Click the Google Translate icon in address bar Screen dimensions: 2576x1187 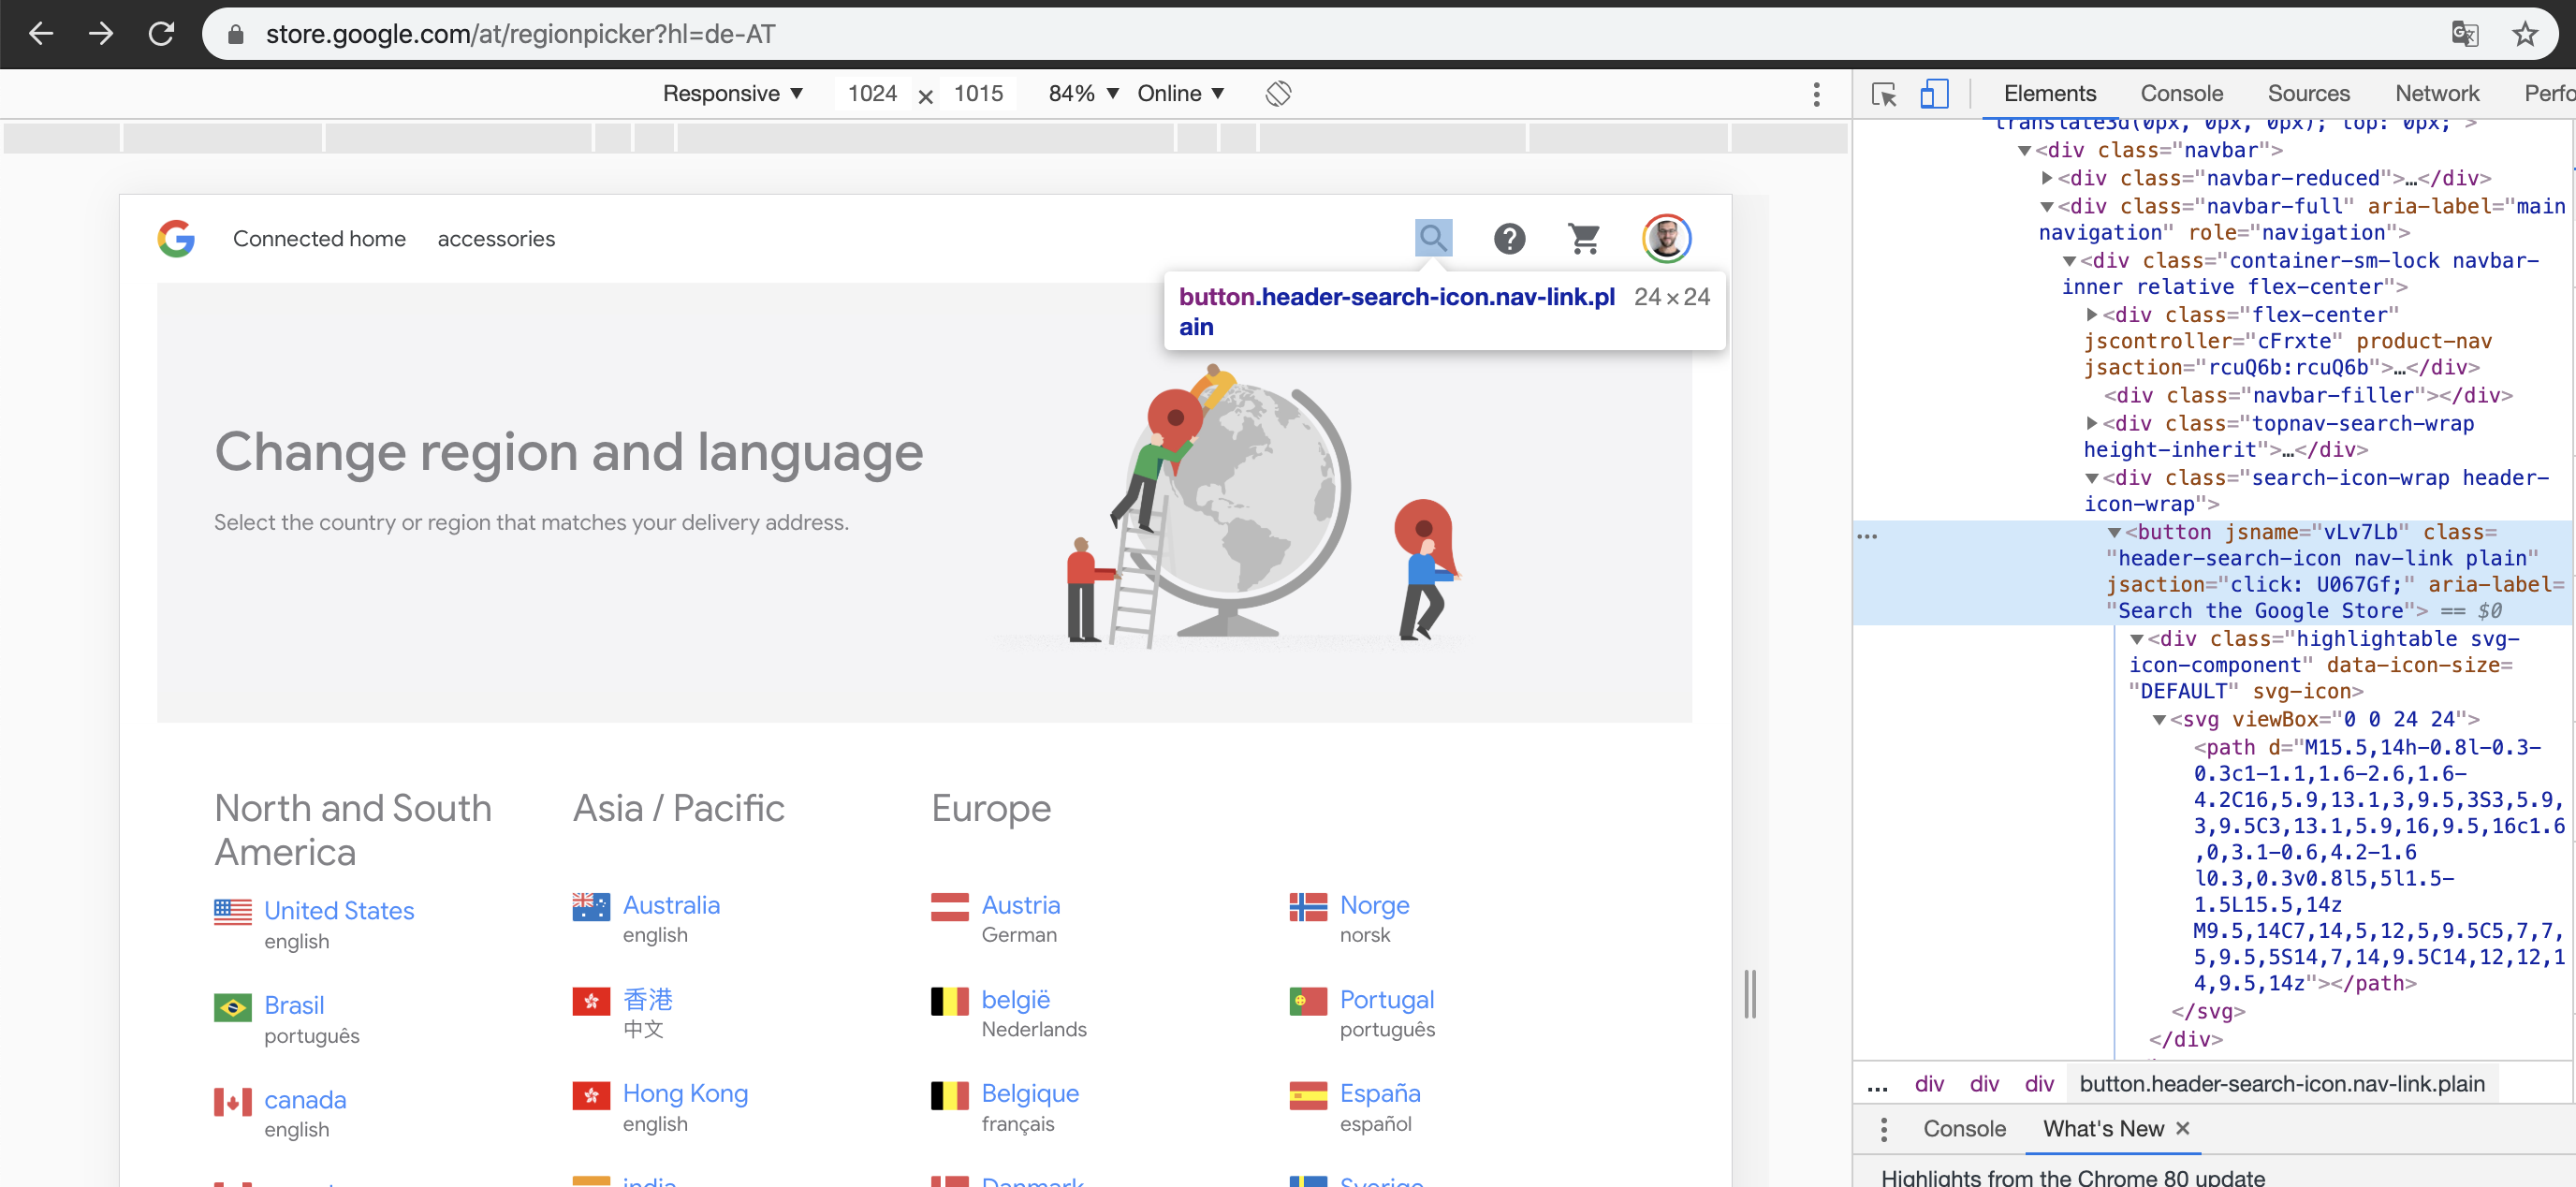tap(2464, 34)
